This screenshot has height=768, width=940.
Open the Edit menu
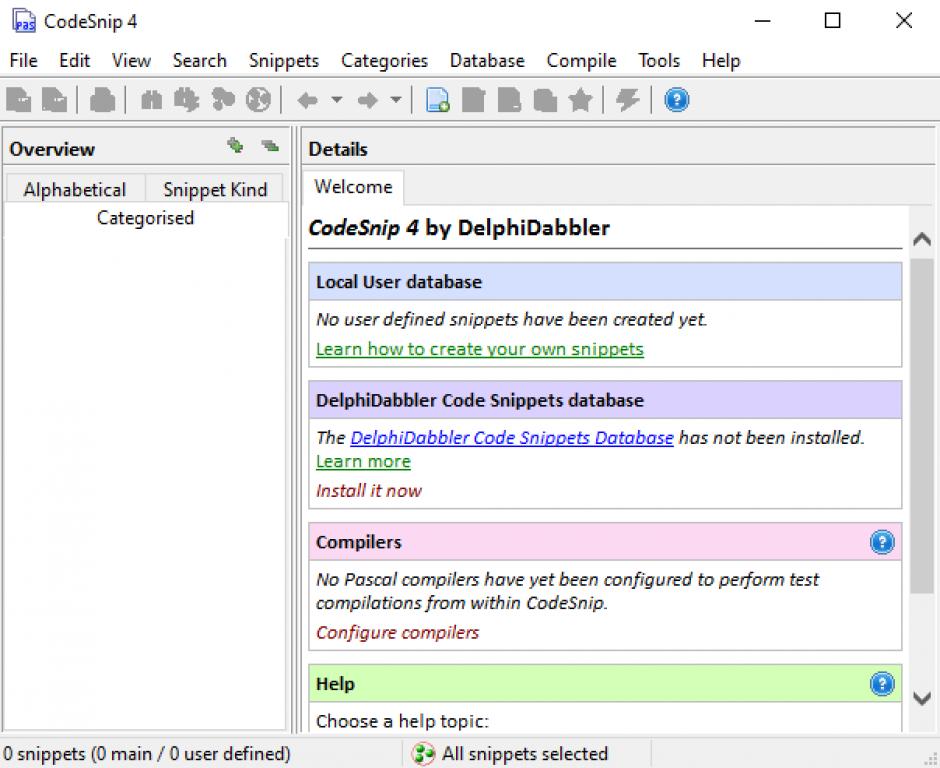(x=74, y=61)
